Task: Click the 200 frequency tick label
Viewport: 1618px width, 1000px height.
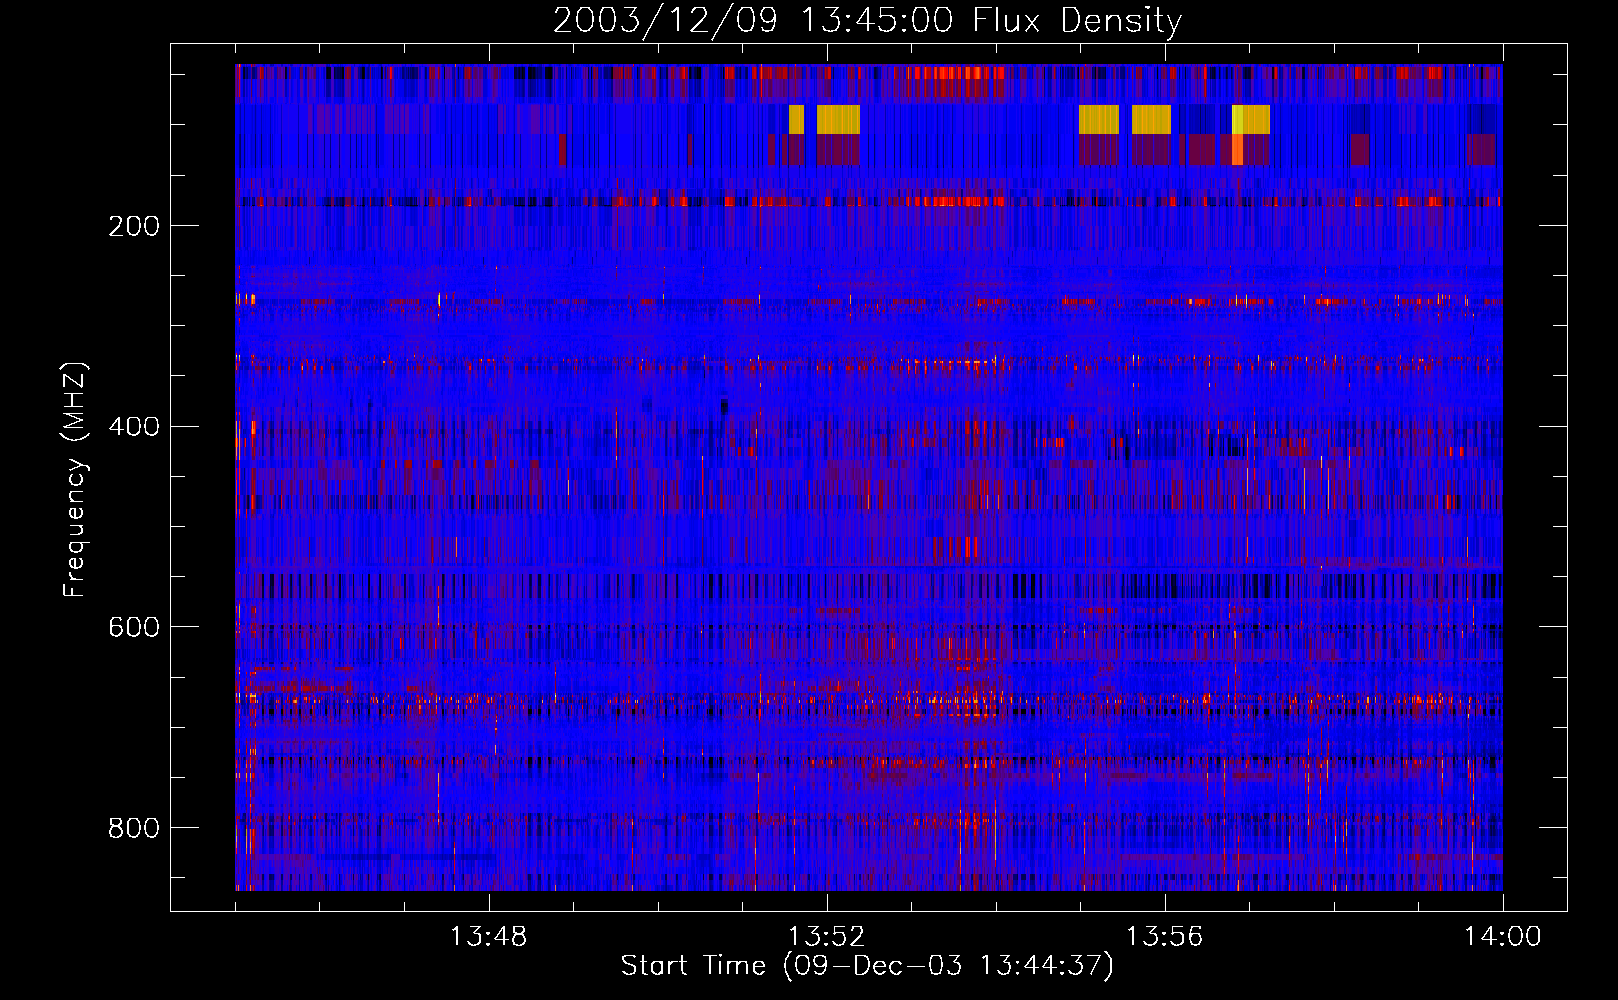Action: click(x=134, y=226)
